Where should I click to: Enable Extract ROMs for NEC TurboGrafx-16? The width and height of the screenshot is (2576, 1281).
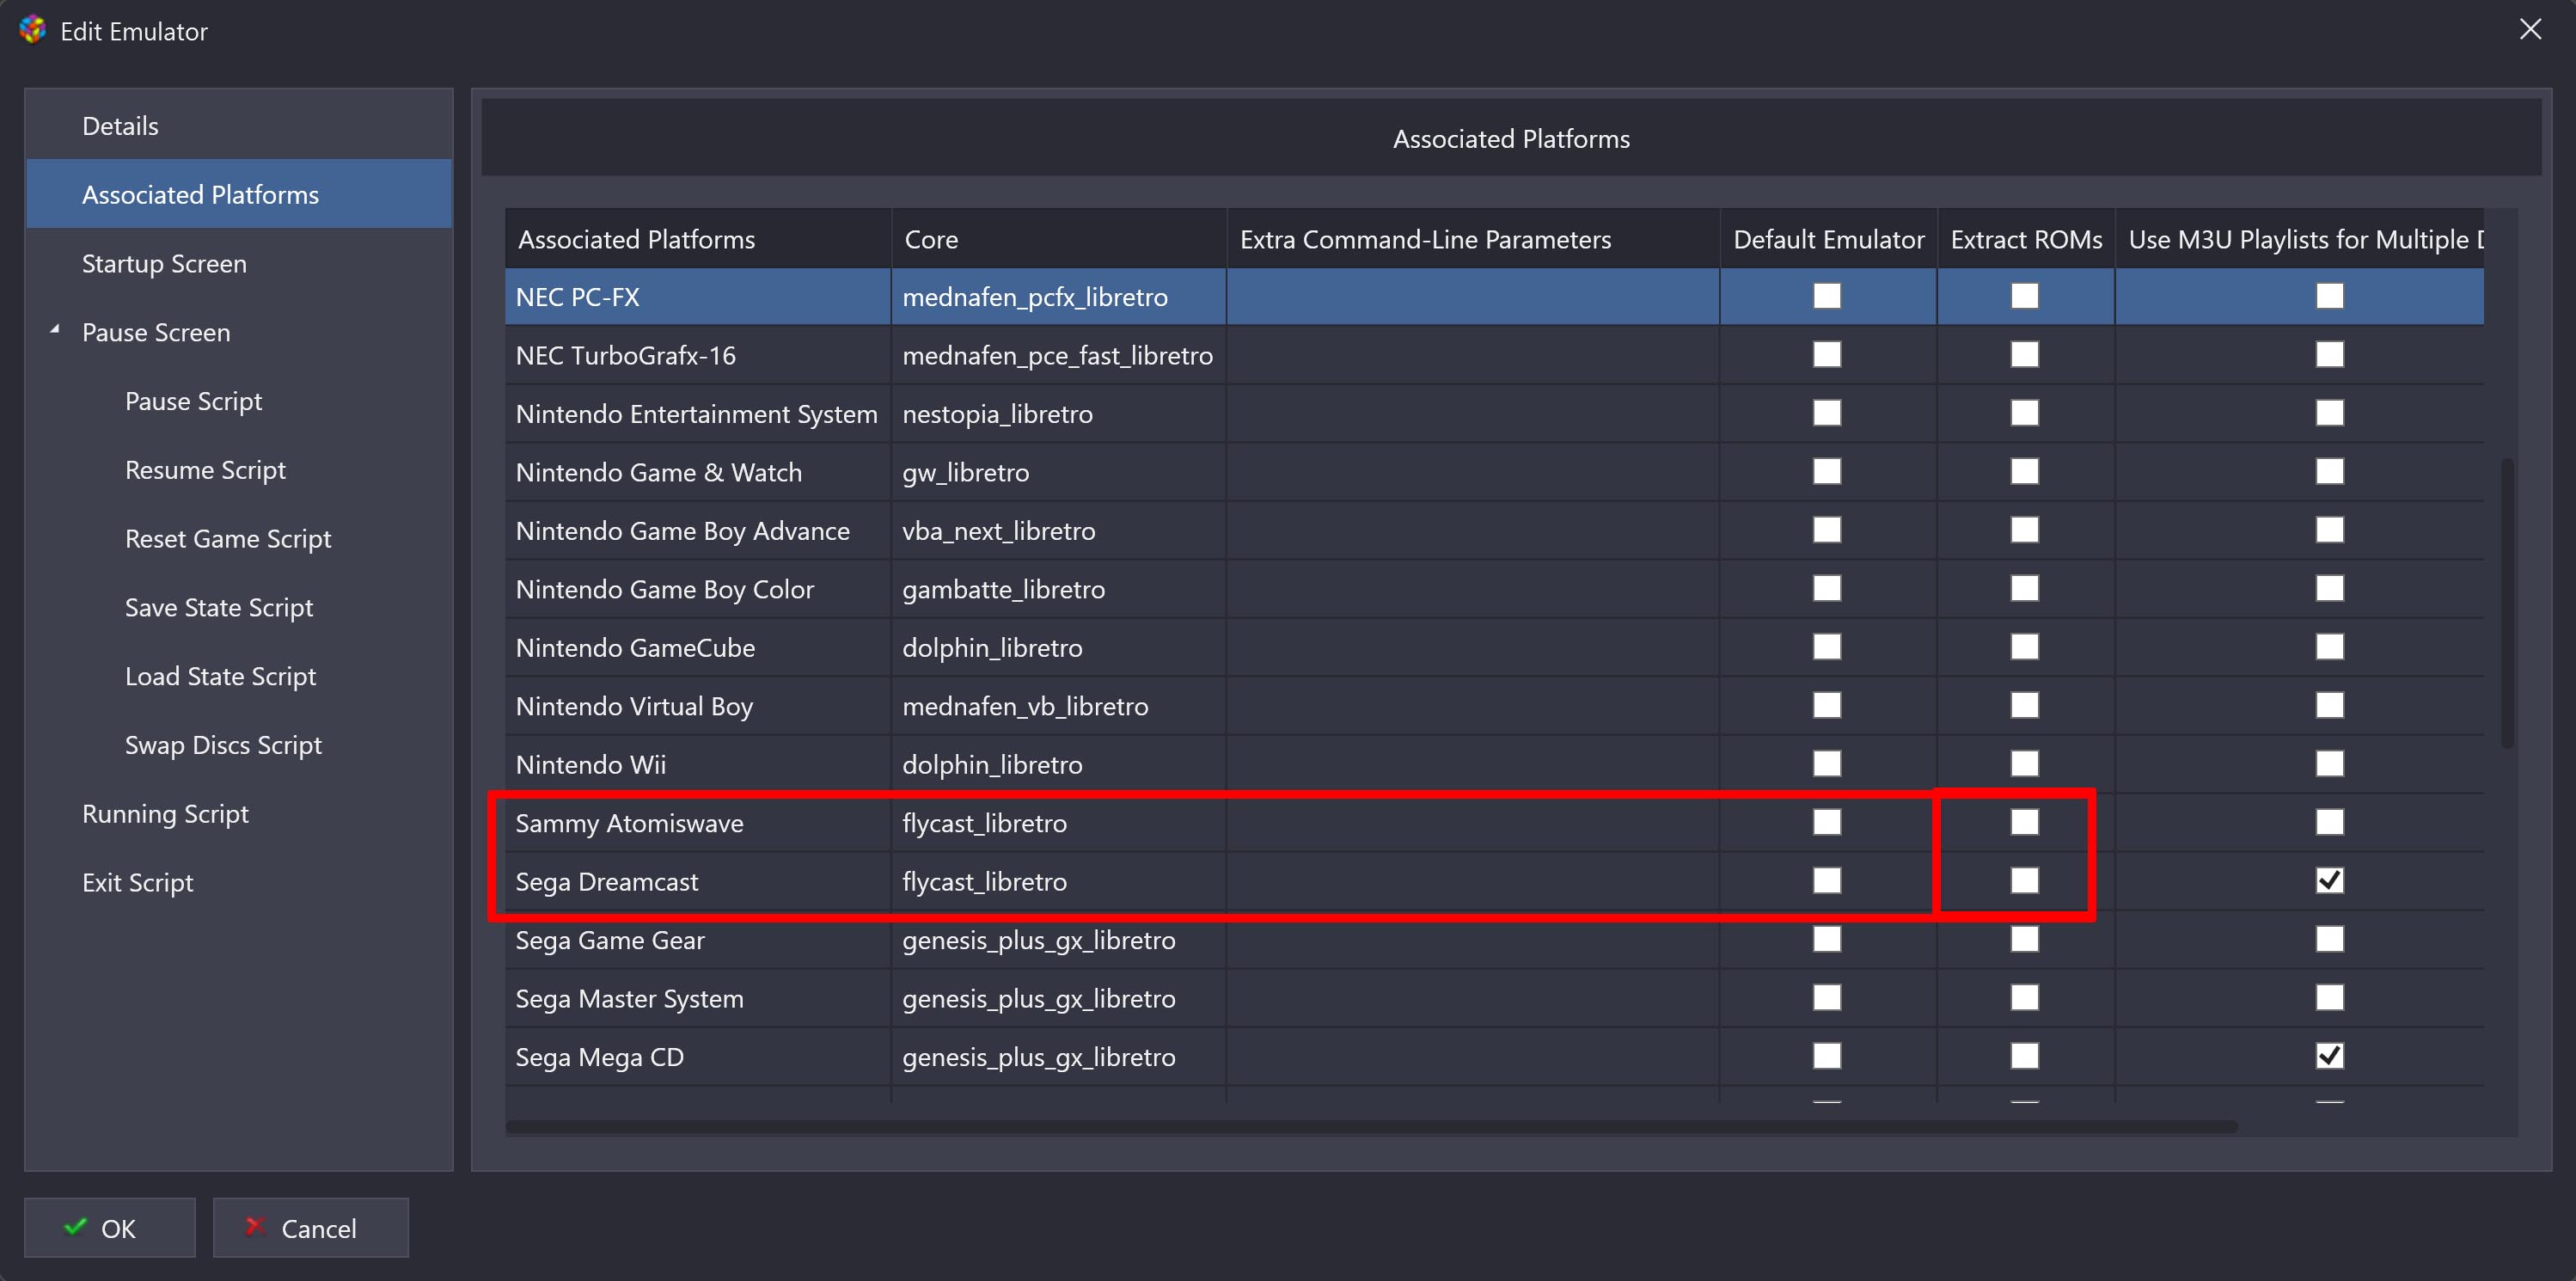tap(2025, 354)
